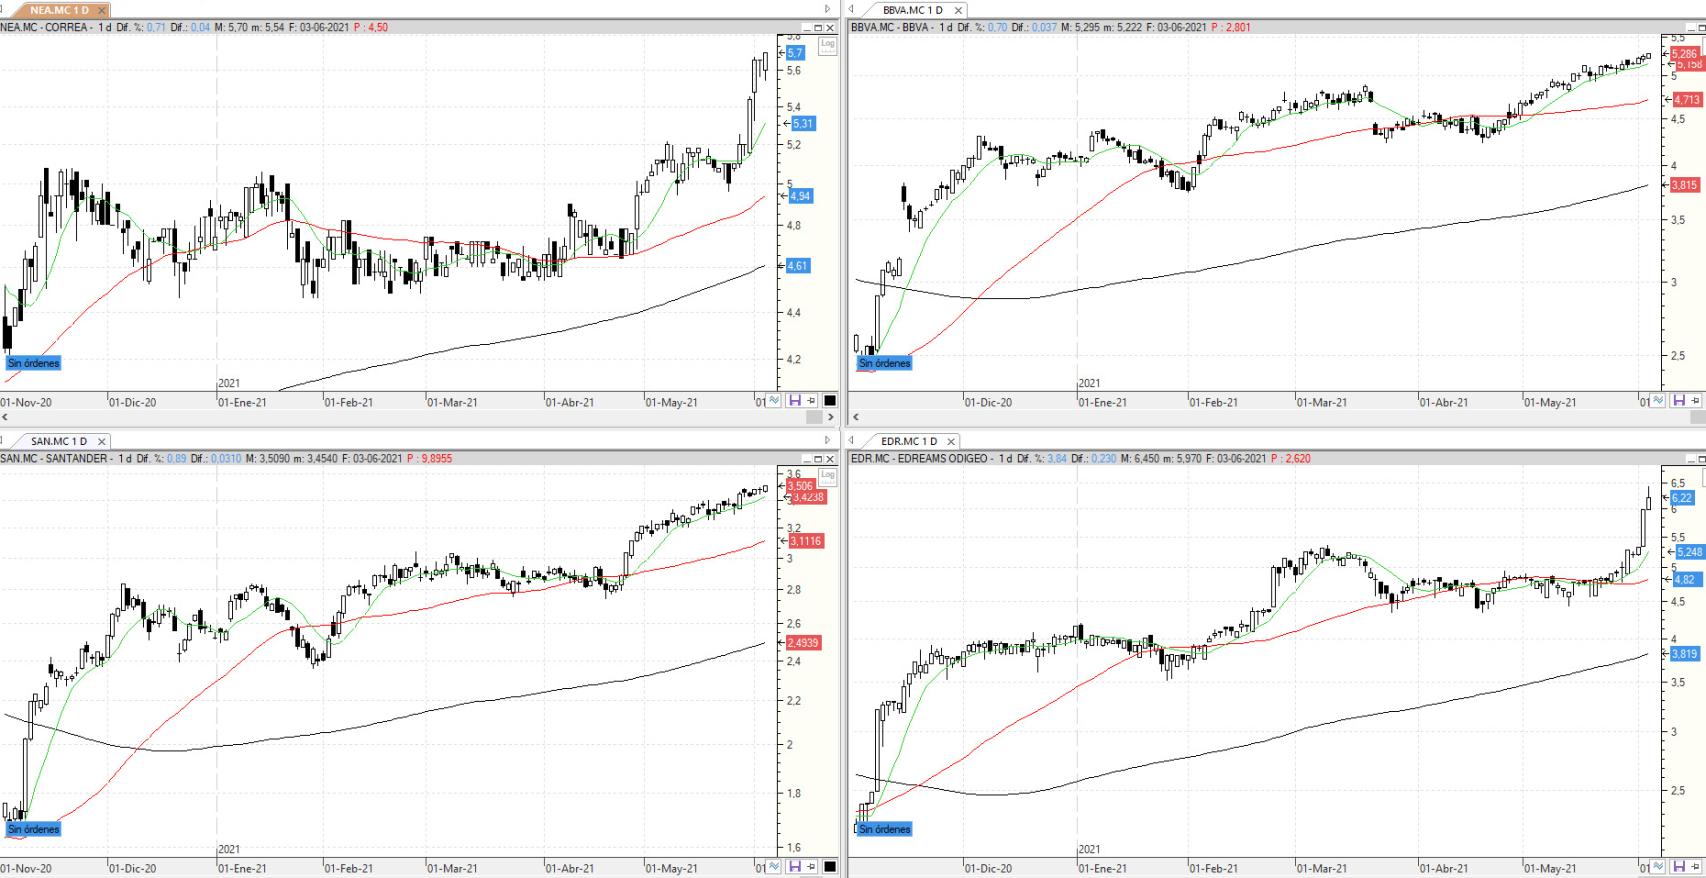Viewport: 1706px width, 878px height.
Task: Click the 'Sin órdenes' label on the CORREA chart
Action: point(33,363)
